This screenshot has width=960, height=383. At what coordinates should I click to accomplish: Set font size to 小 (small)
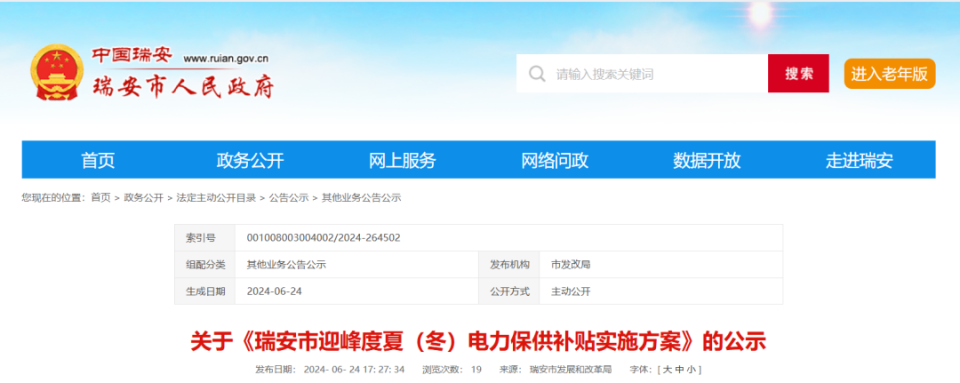[x=690, y=370]
